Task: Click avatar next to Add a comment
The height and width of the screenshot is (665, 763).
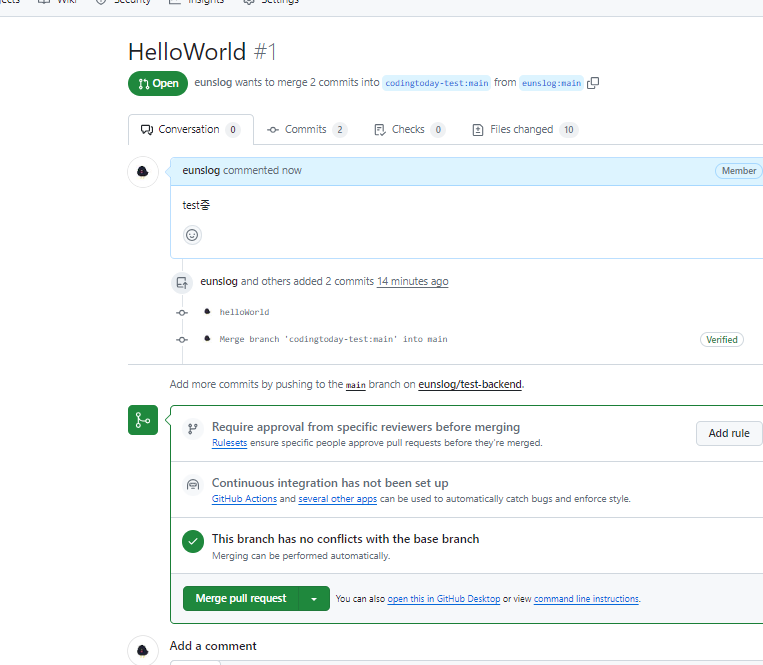Action: coord(143,650)
